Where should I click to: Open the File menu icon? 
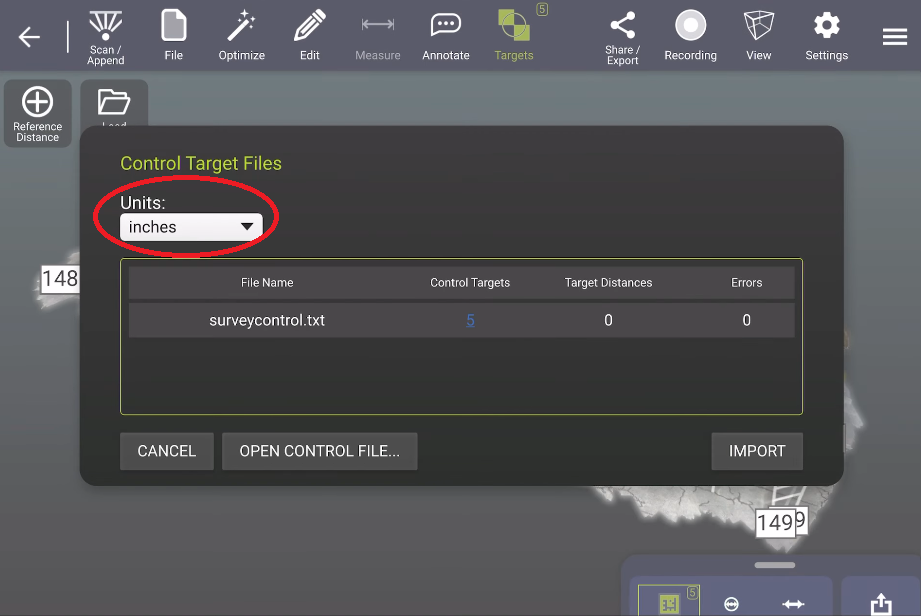click(x=173, y=35)
